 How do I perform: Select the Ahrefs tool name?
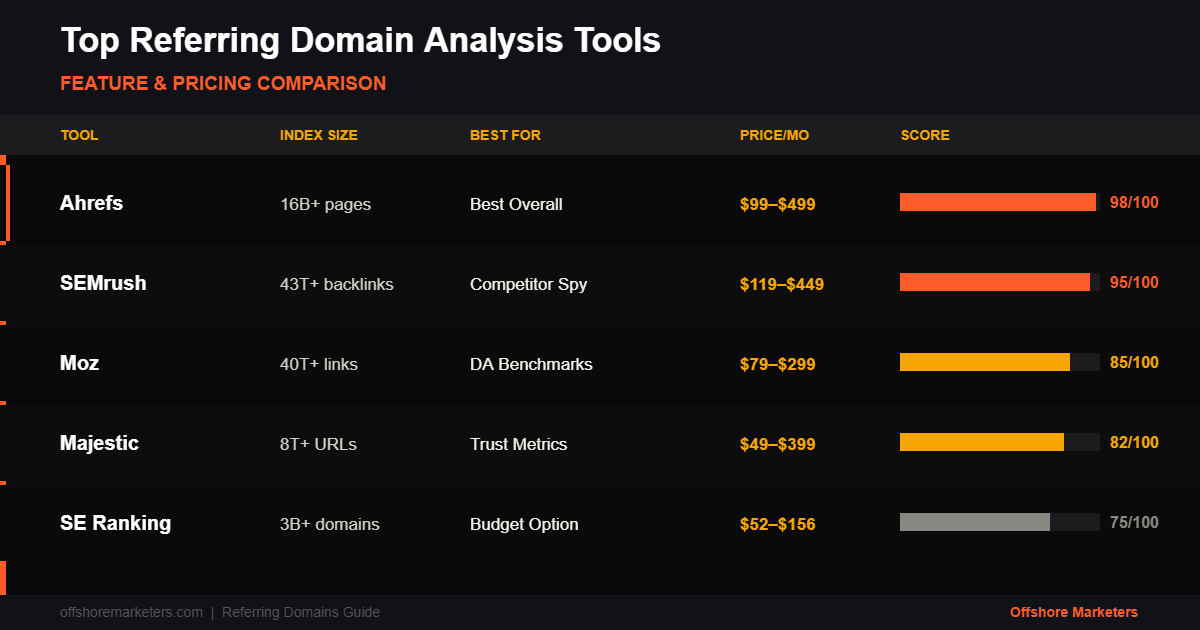91,203
